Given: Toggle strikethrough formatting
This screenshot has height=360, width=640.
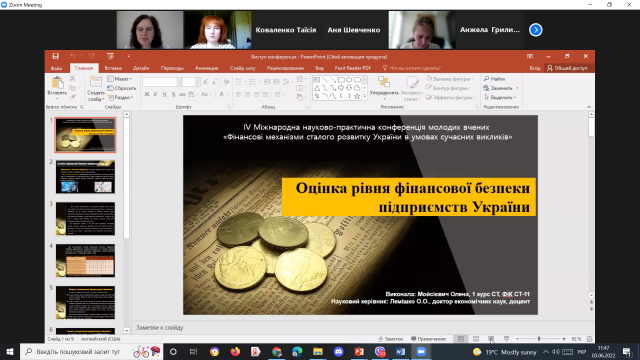Looking at the screenshot, I should (182, 94).
